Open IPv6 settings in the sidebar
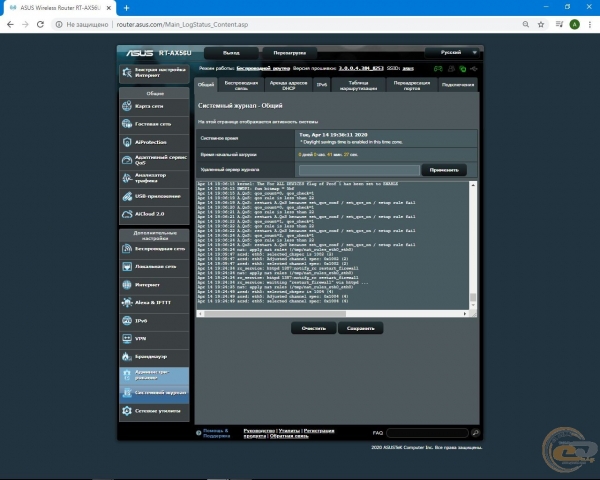The image size is (600, 480). pyautogui.click(x=154, y=321)
